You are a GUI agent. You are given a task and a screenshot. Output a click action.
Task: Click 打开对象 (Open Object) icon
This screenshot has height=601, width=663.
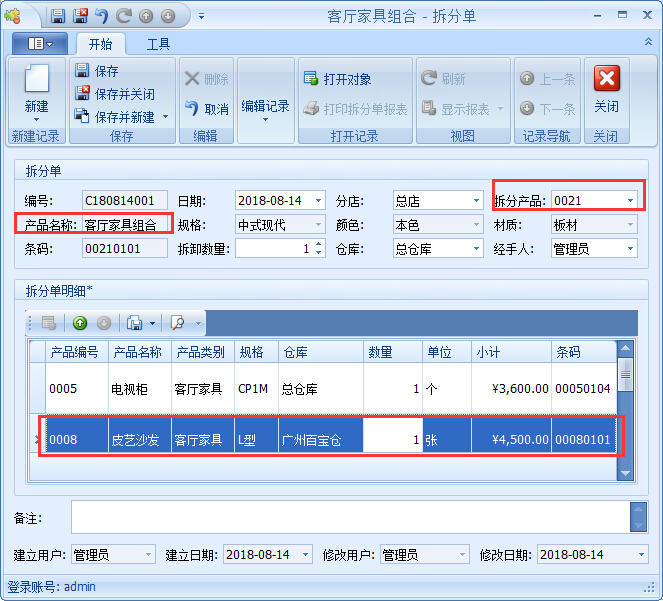(x=310, y=79)
